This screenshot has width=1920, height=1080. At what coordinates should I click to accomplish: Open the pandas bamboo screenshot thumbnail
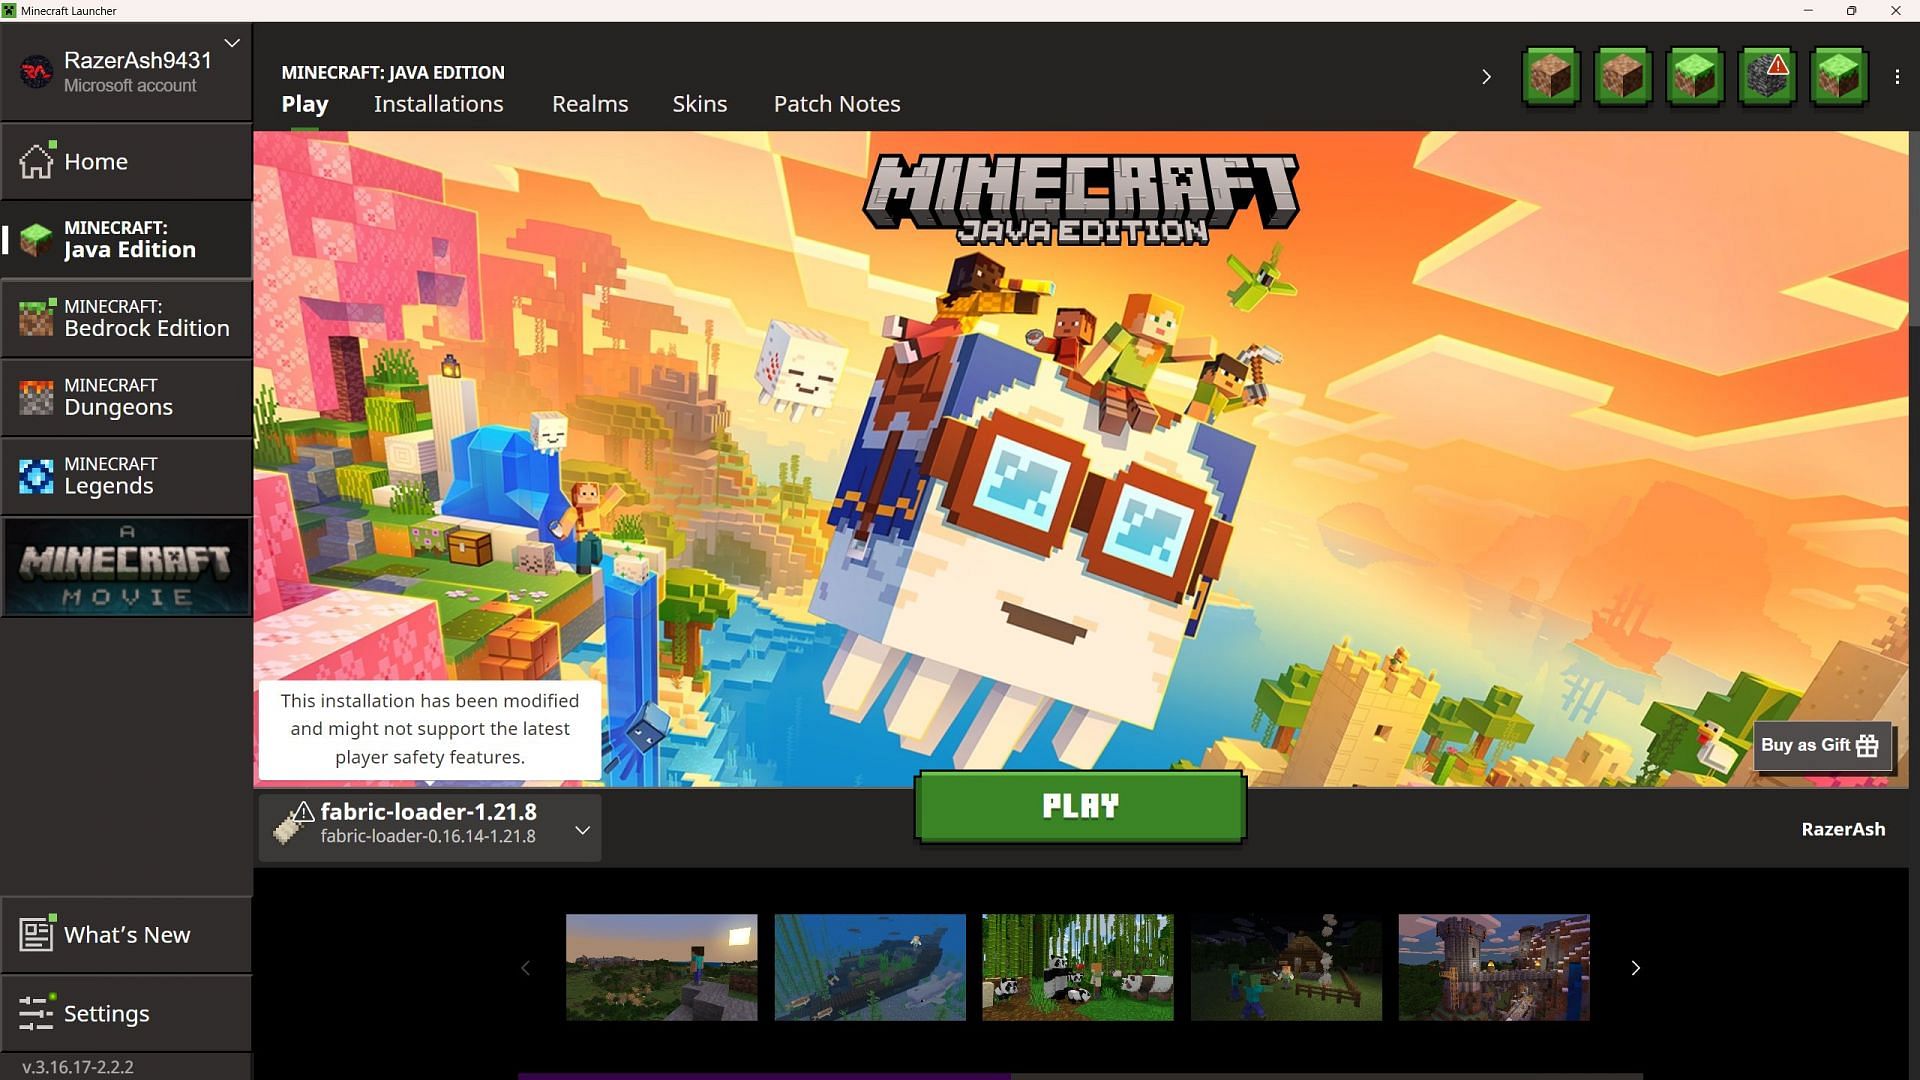[x=1078, y=967]
